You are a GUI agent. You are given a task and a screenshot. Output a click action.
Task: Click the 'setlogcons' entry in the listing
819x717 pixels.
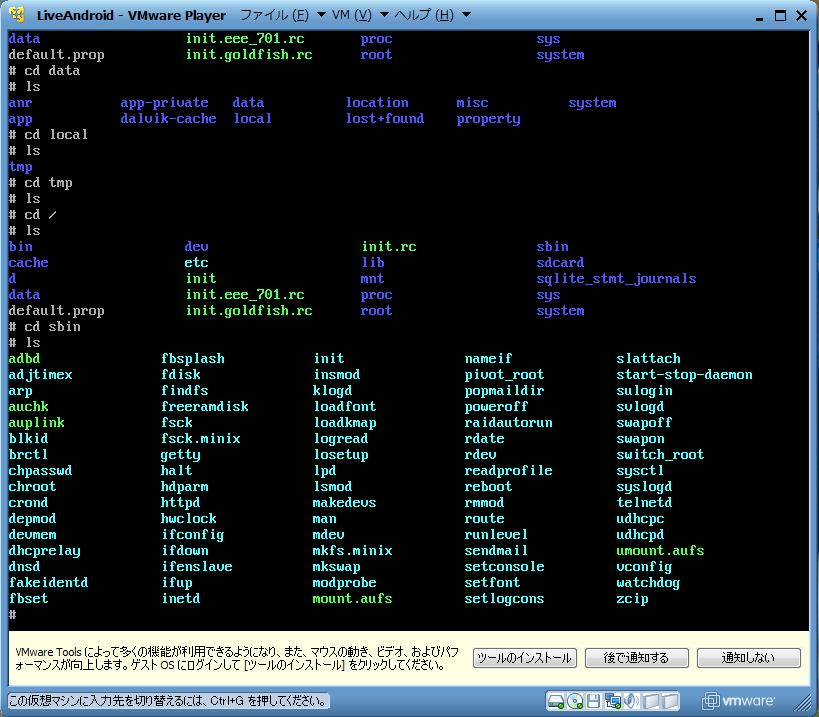[505, 598]
